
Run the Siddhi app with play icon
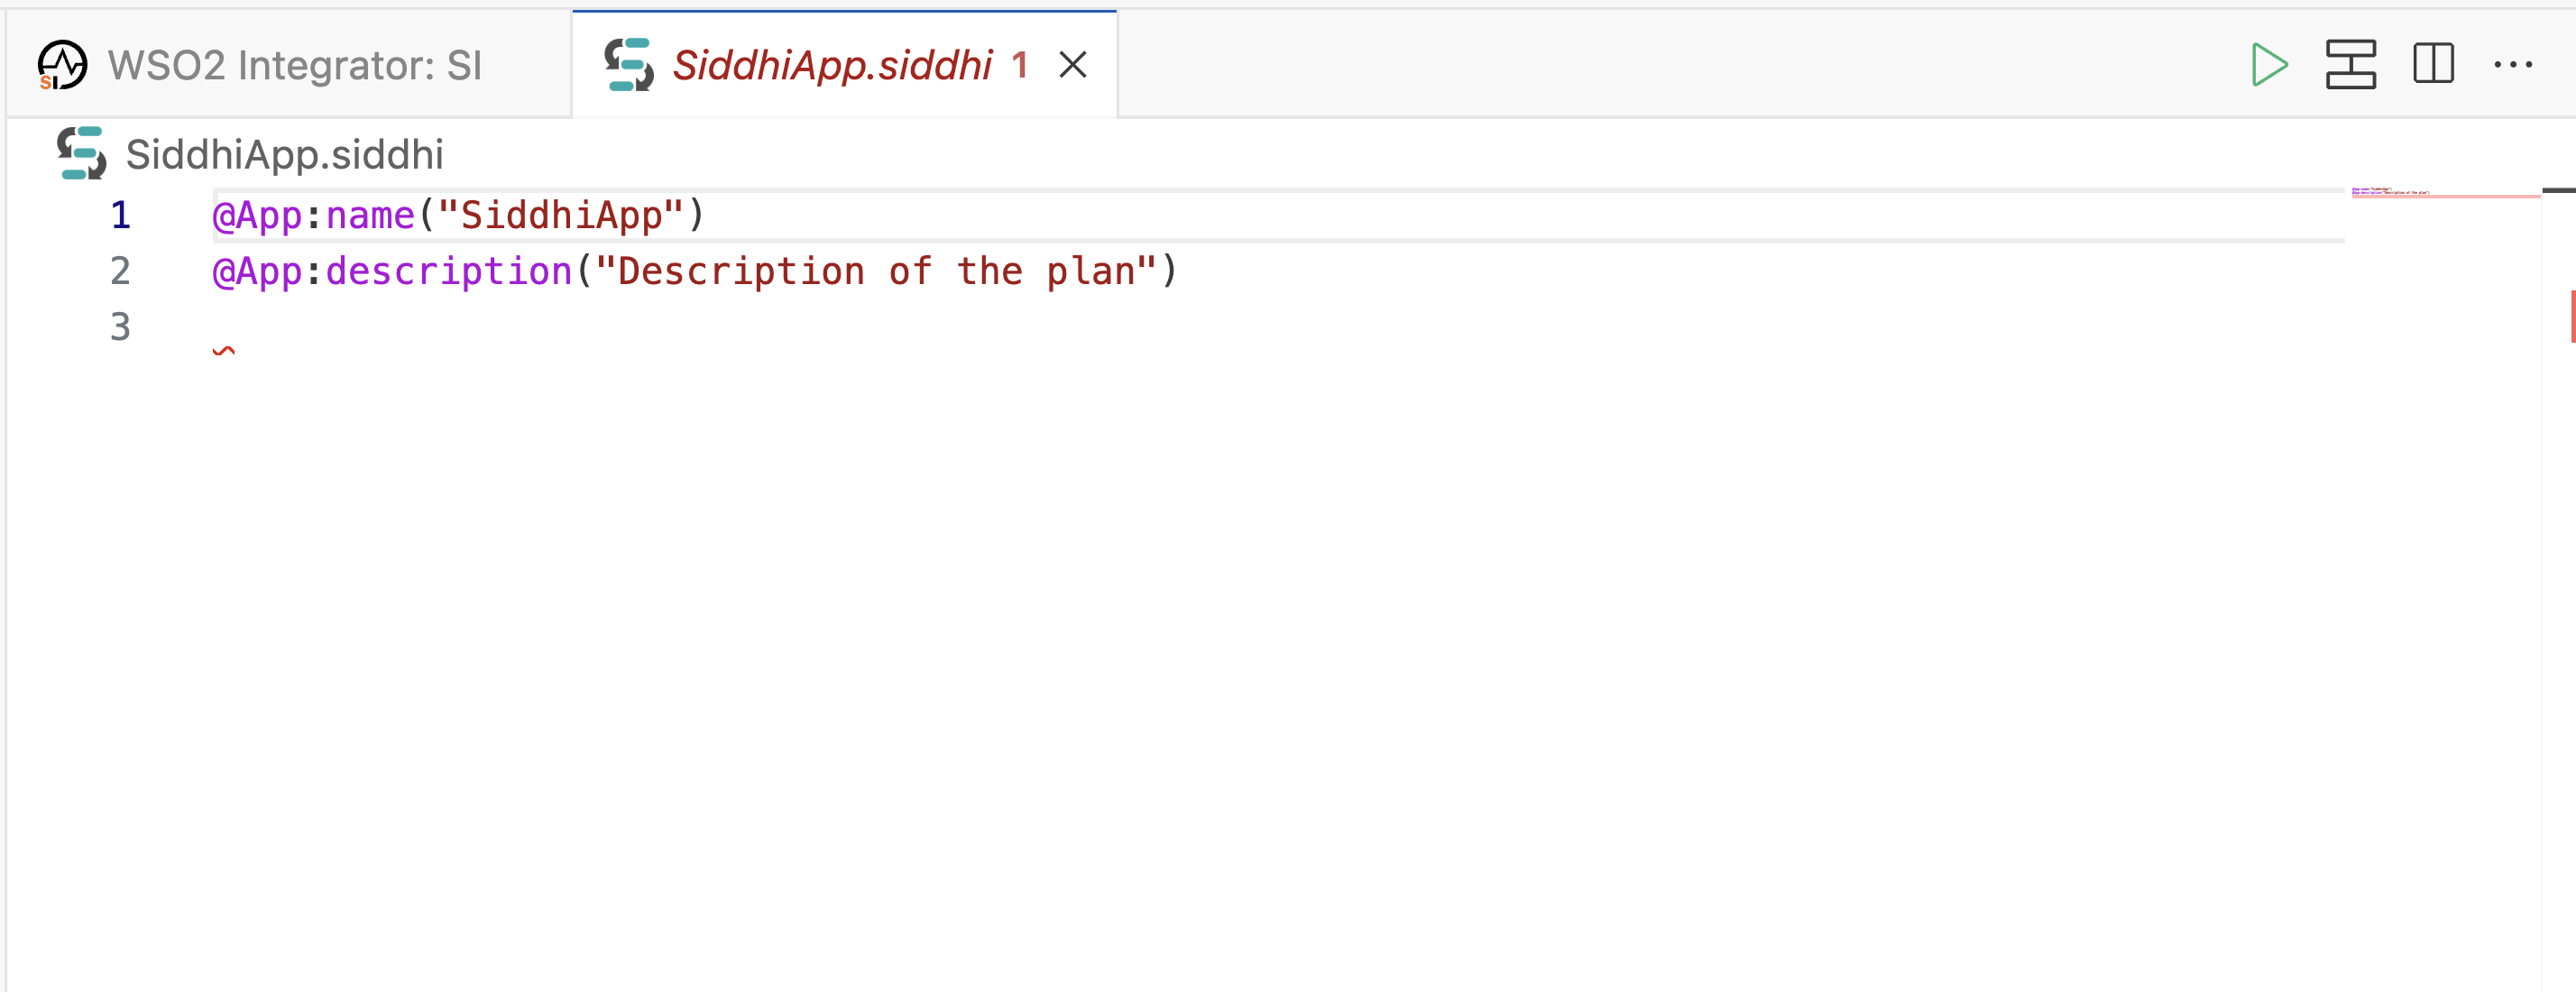click(x=2269, y=65)
